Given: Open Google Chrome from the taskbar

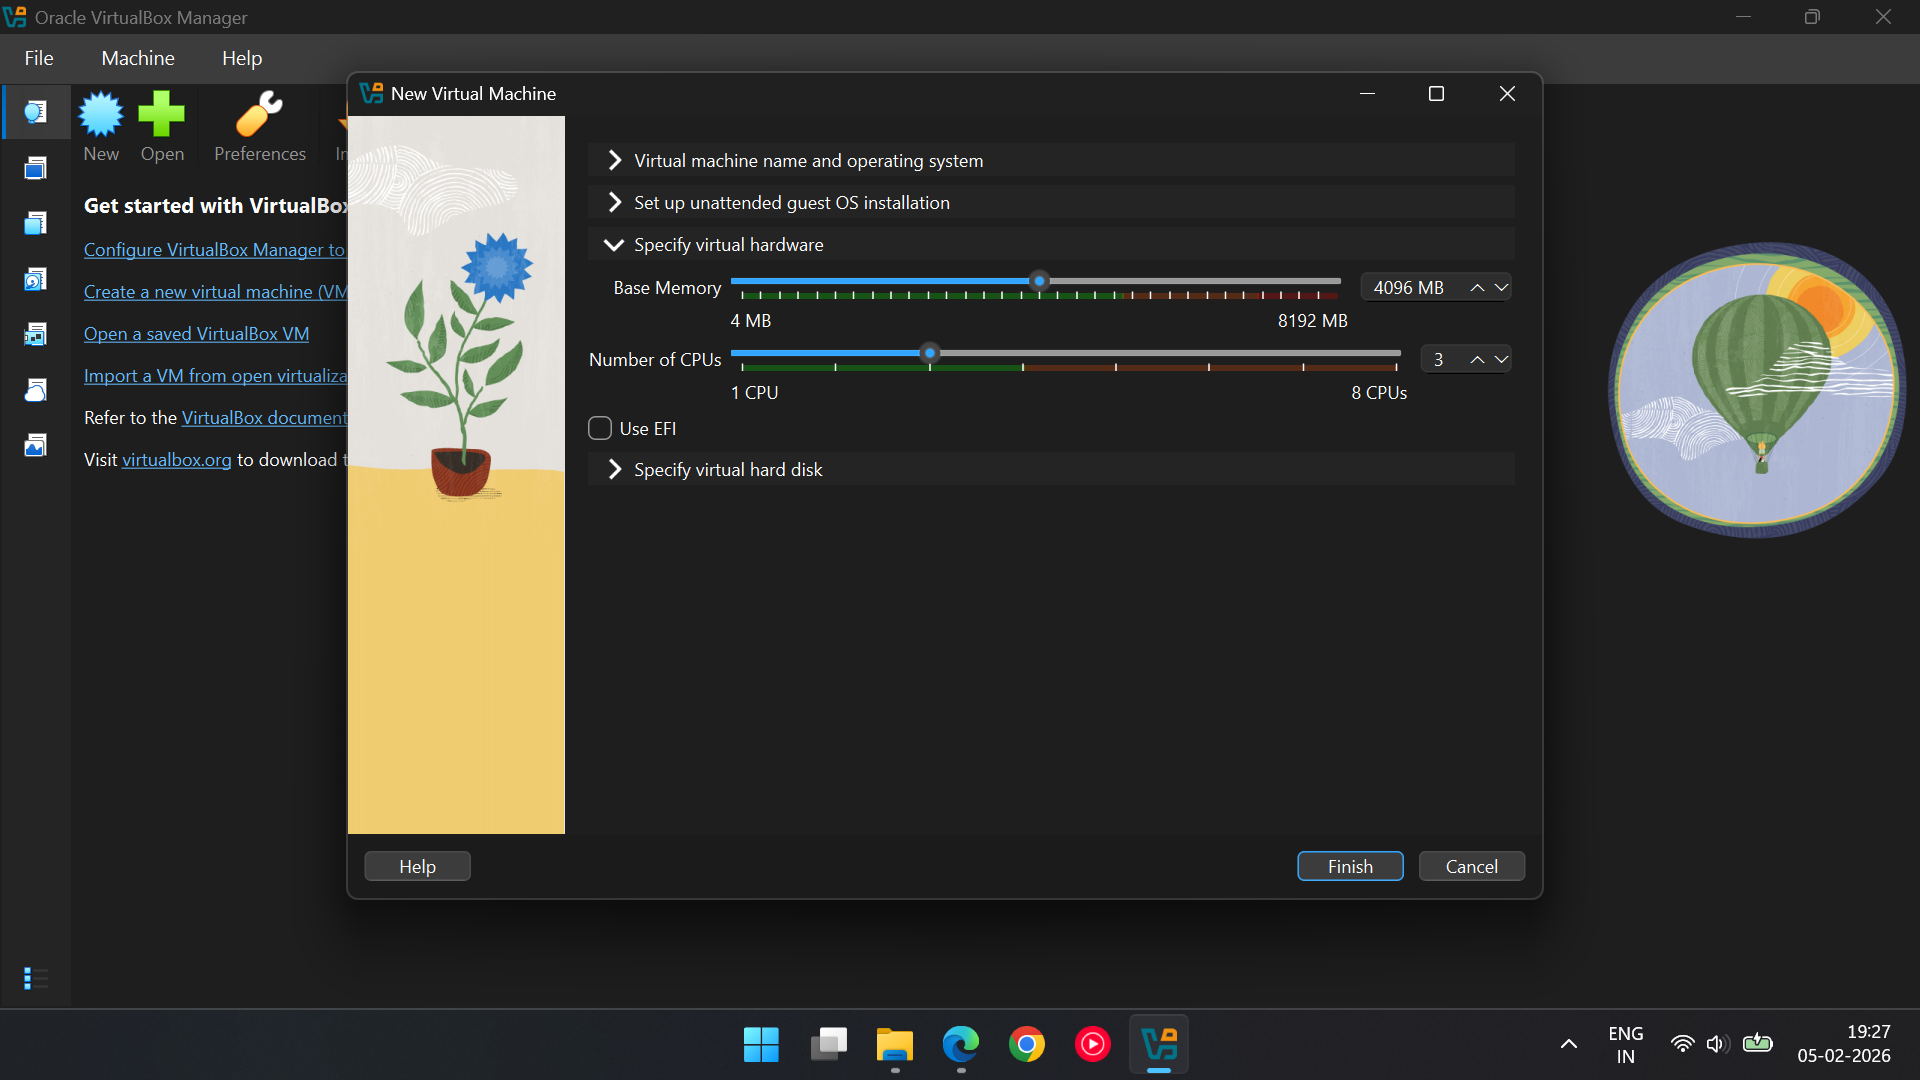Looking at the screenshot, I should (x=1026, y=1045).
